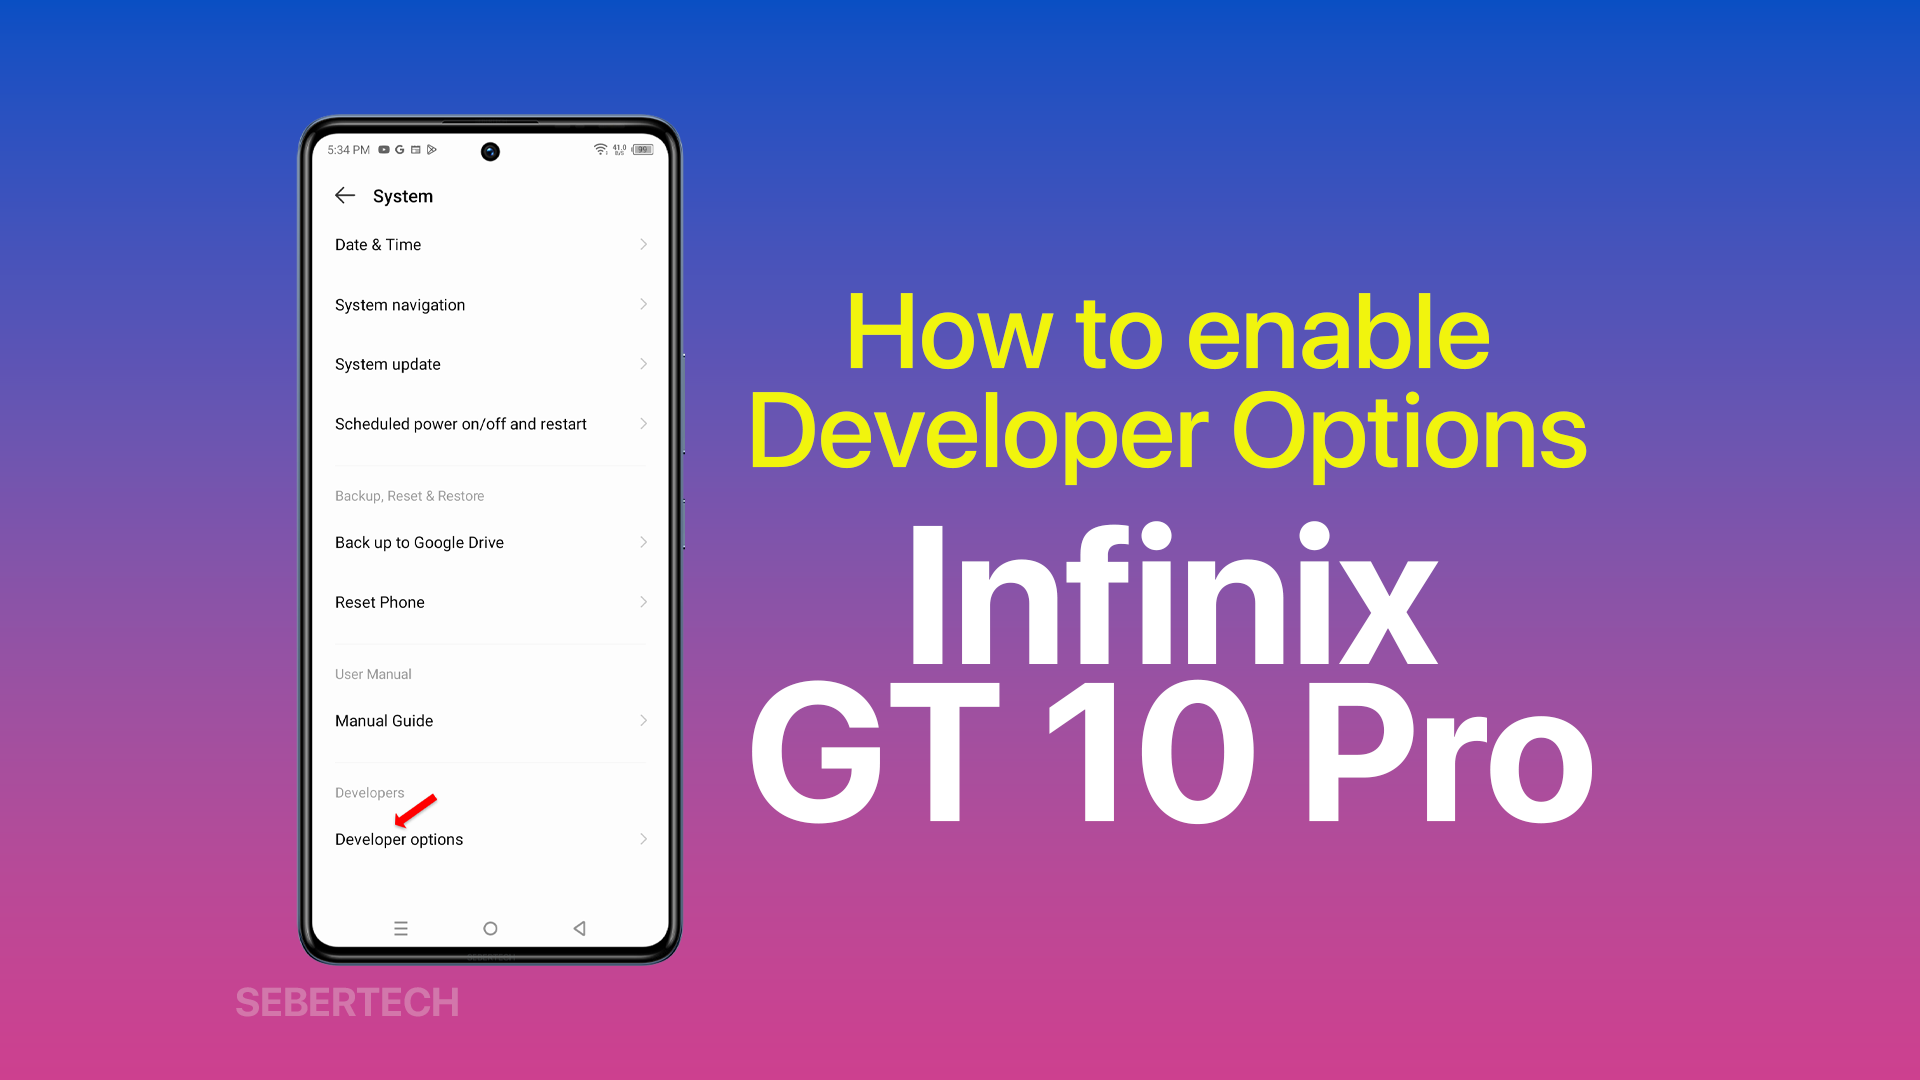The height and width of the screenshot is (1080, 1920).
Task: Tap the recents navigation bar icon
Action: click(400, 927)
